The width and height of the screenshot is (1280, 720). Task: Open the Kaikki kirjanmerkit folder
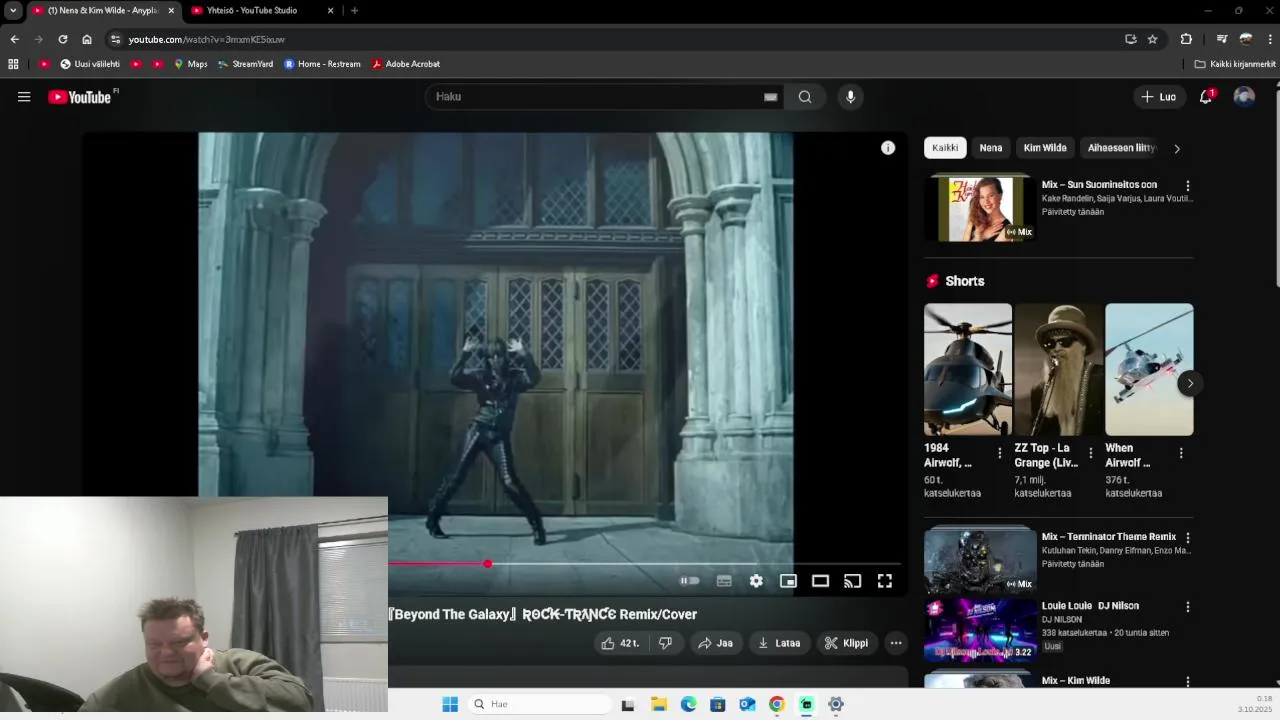(x=1235, y=64)
